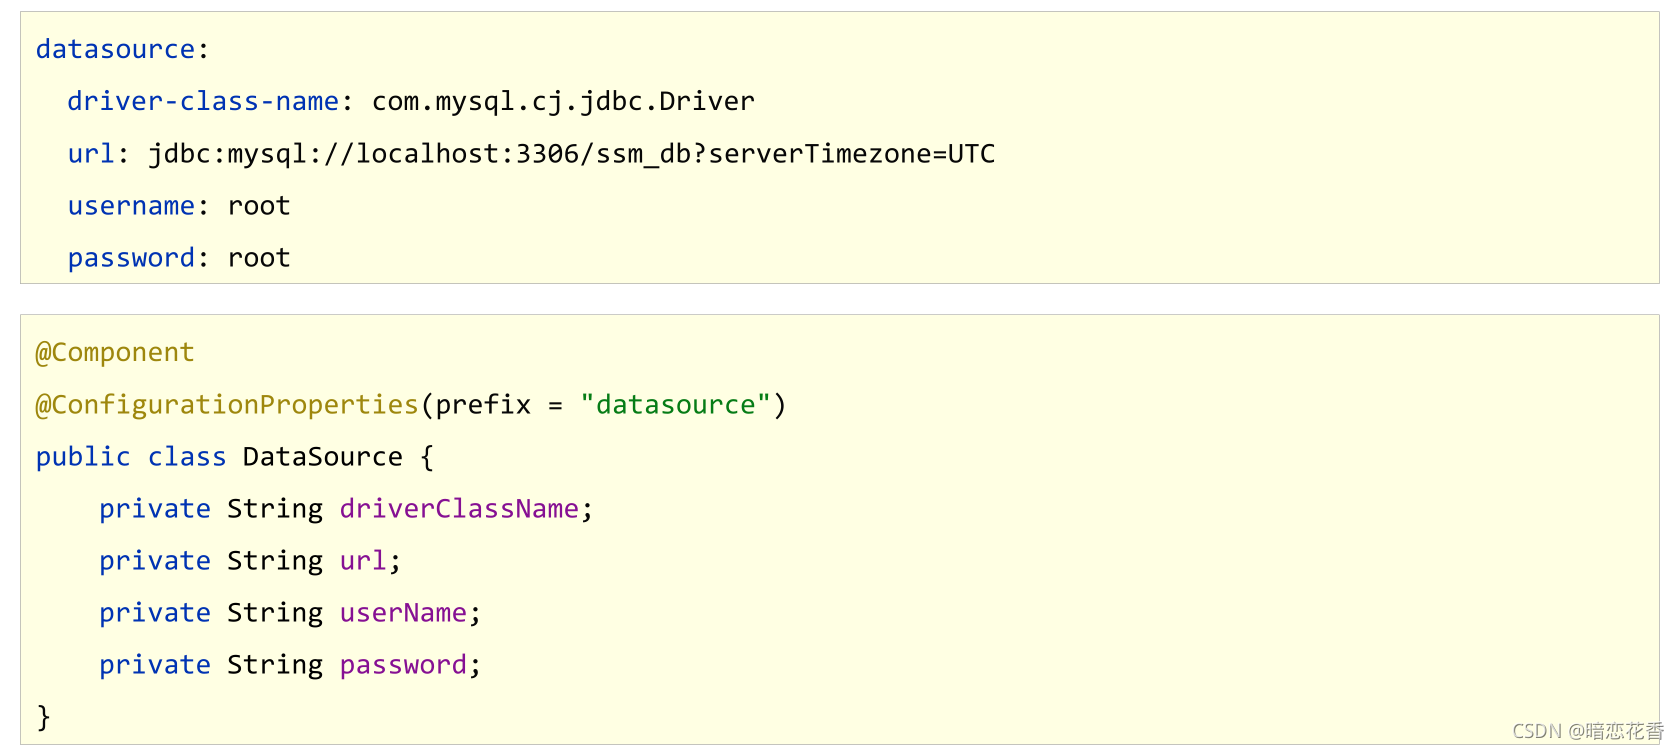Click the userName field in Java class
The width and height of the screenshot is (1679, 749).
coord(403,612)
